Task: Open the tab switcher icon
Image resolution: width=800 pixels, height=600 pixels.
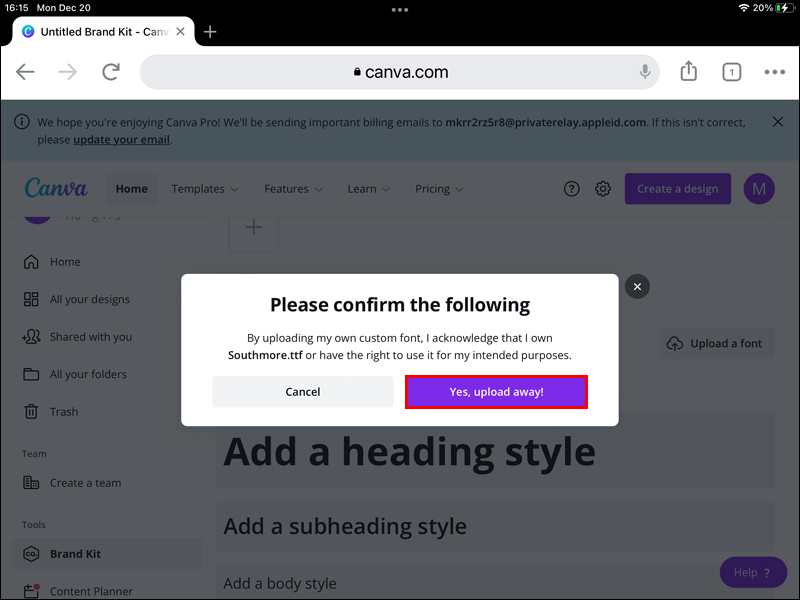Action: point(732,72)
